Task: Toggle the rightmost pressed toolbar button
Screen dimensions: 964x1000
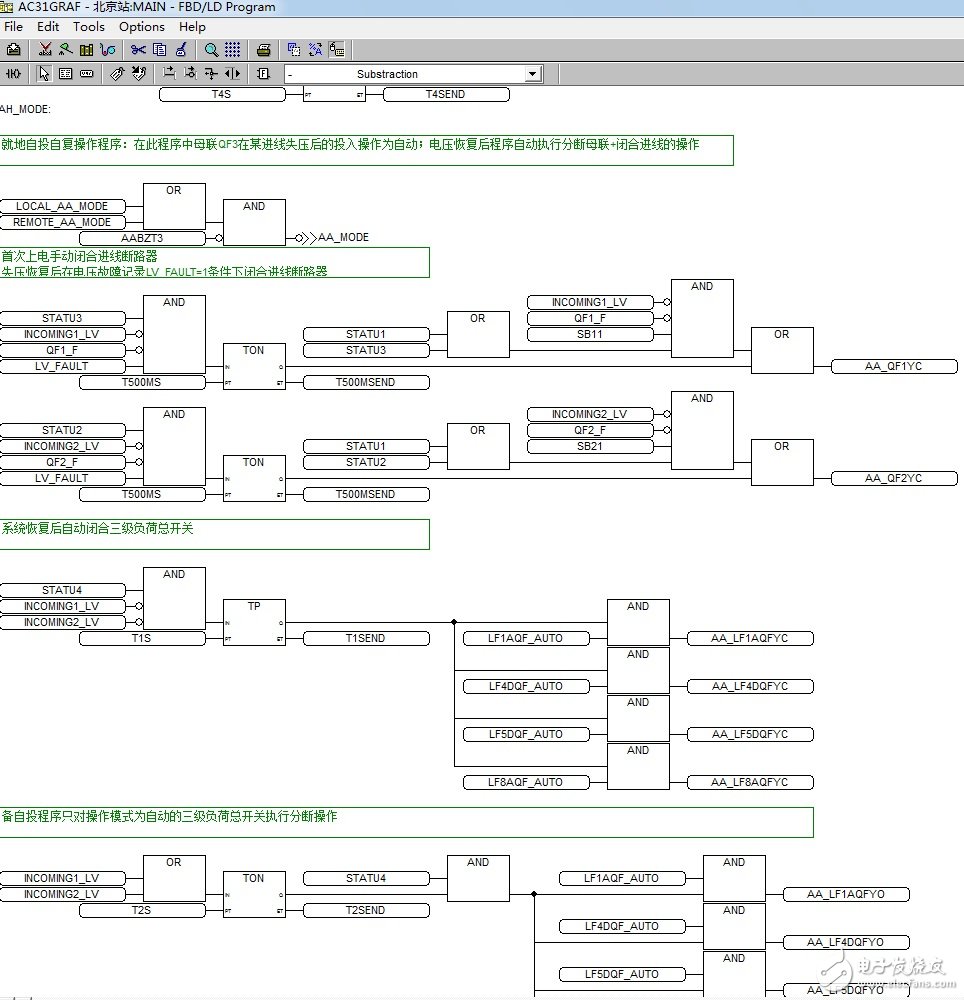Action: click(x=337, y=49)
